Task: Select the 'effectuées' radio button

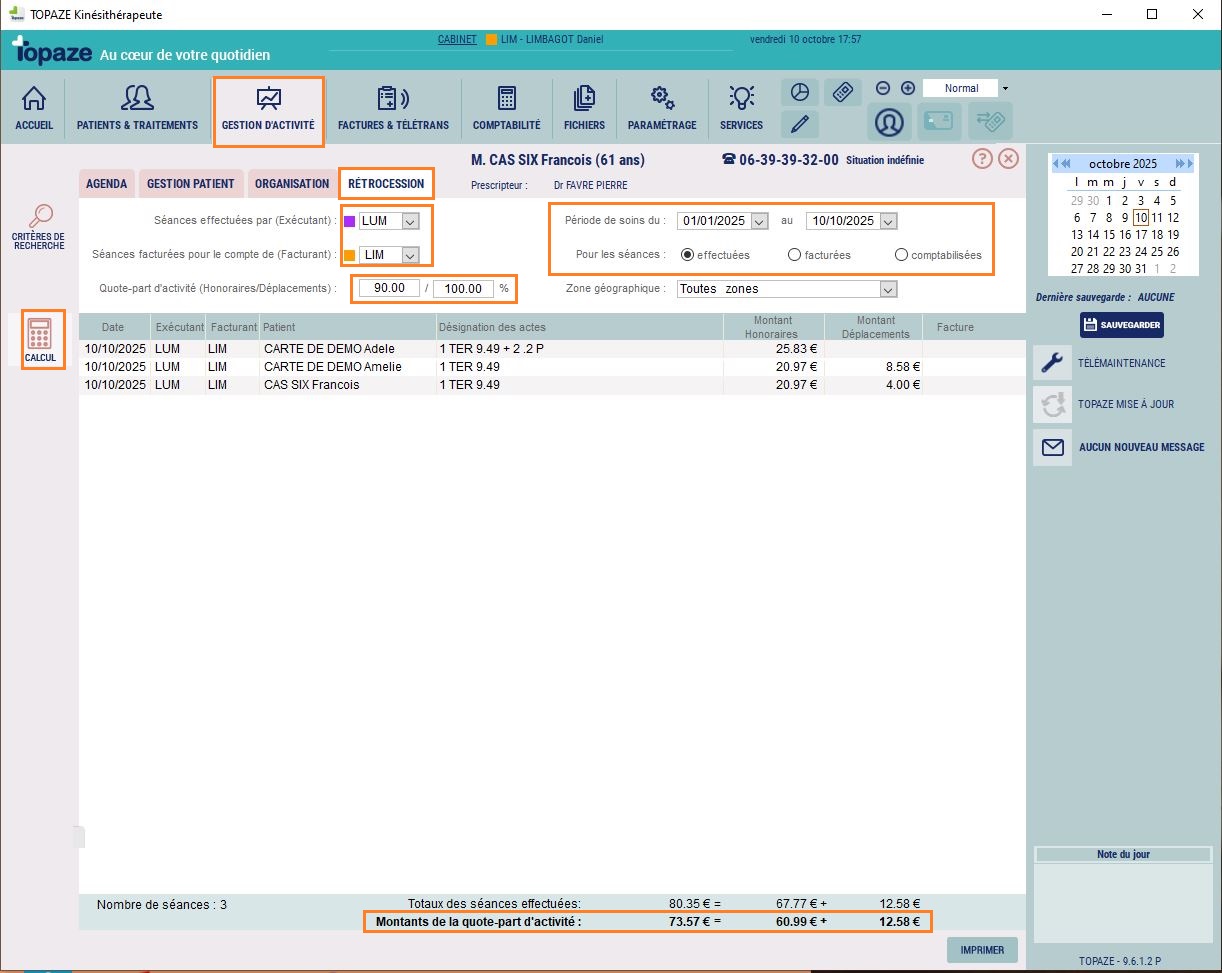Action: tap(687, 255)
